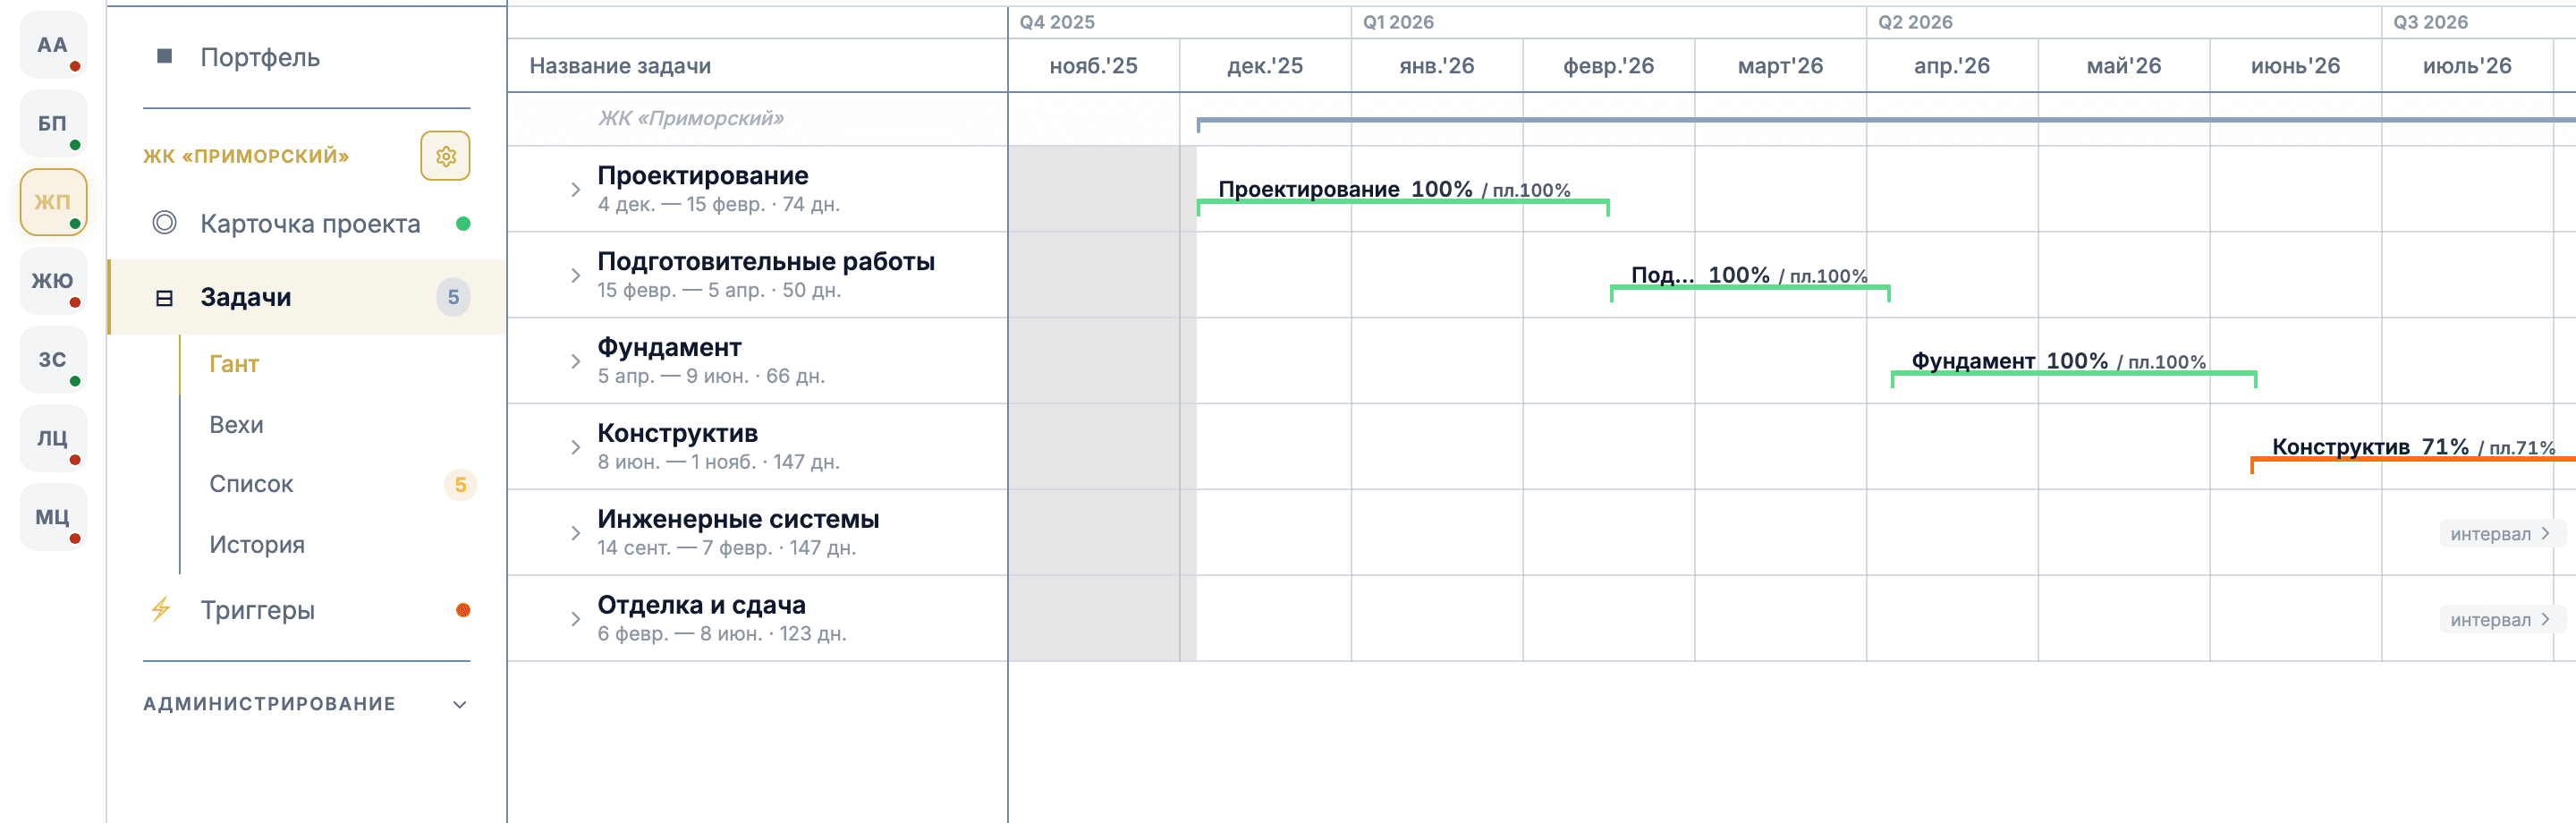2576x823 pixels.
Task: Click the Проектирование 100% Gantt bar
Action: [1403, 201]
